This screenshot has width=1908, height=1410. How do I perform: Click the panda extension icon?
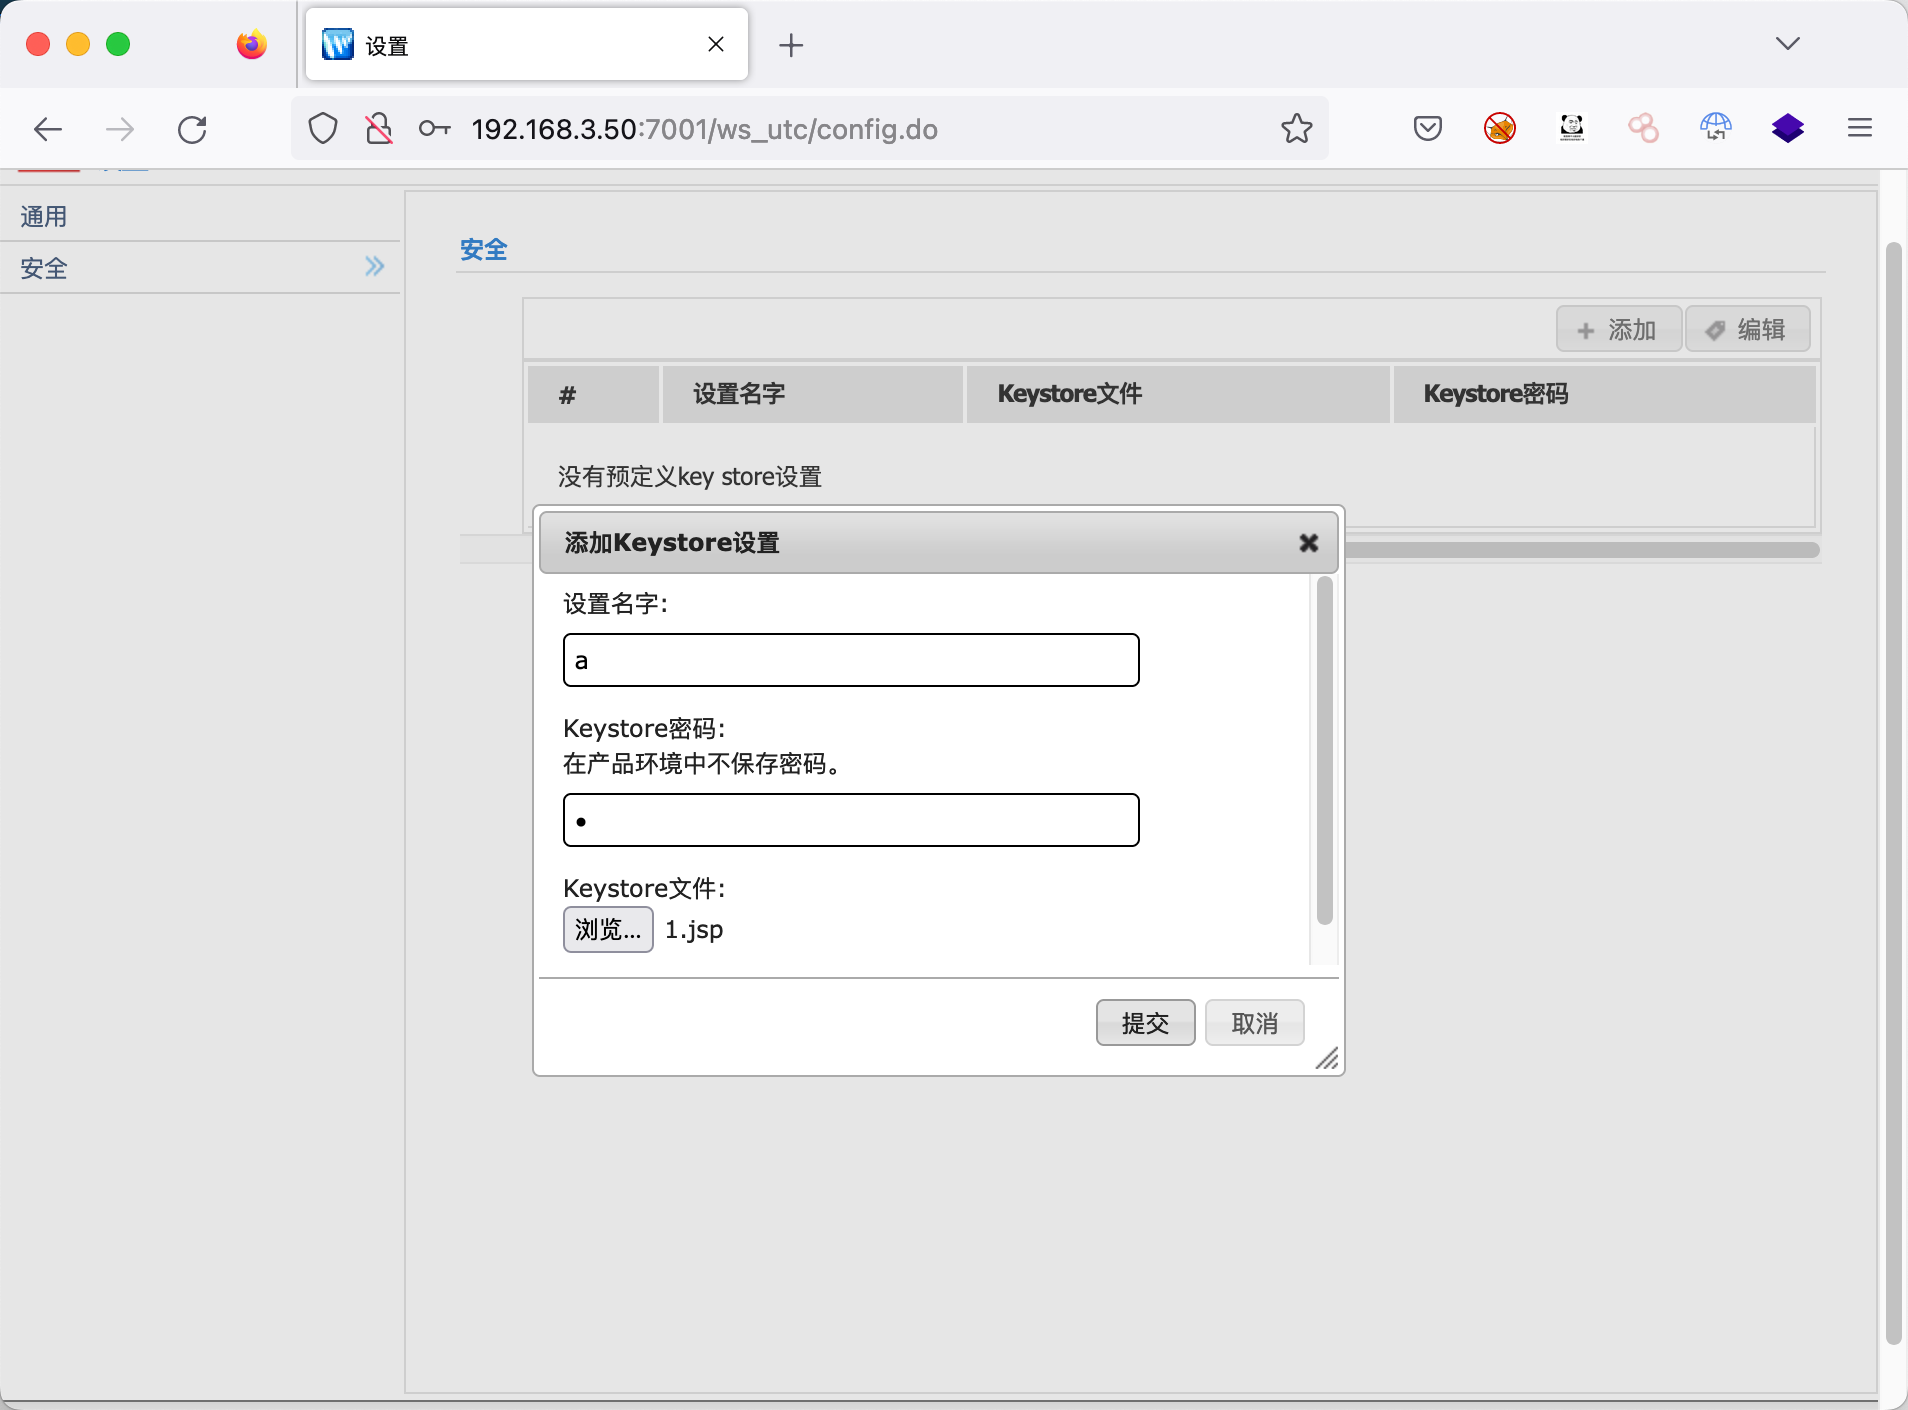point(1571,128)
